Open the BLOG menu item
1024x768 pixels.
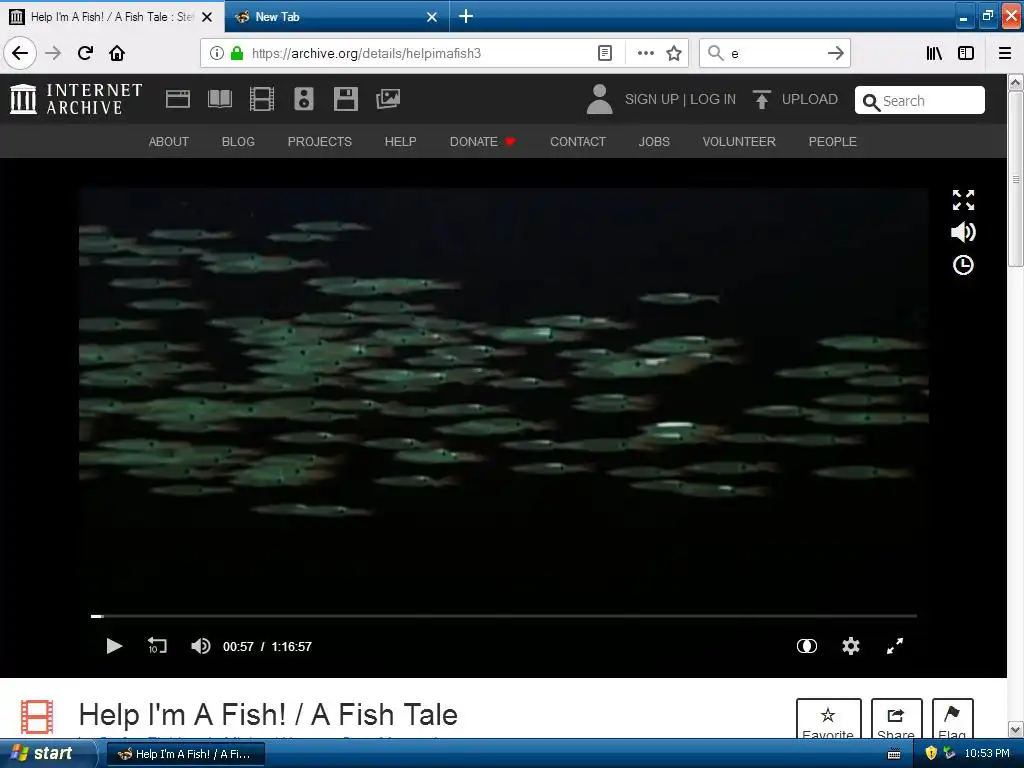tap(238, 142)
